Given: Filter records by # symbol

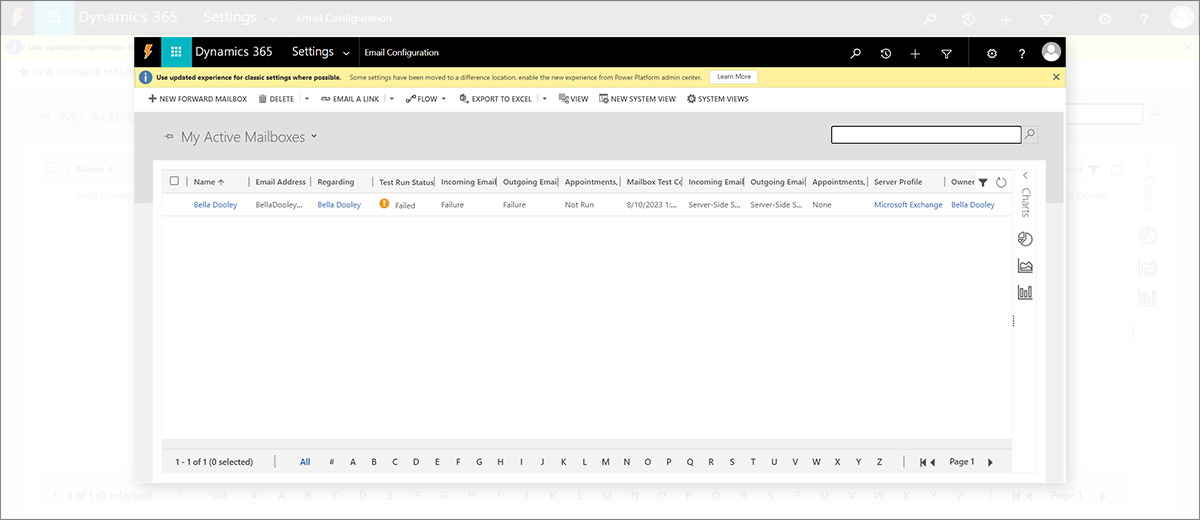Looking at the screenshot, I should [x=331, y=462].
